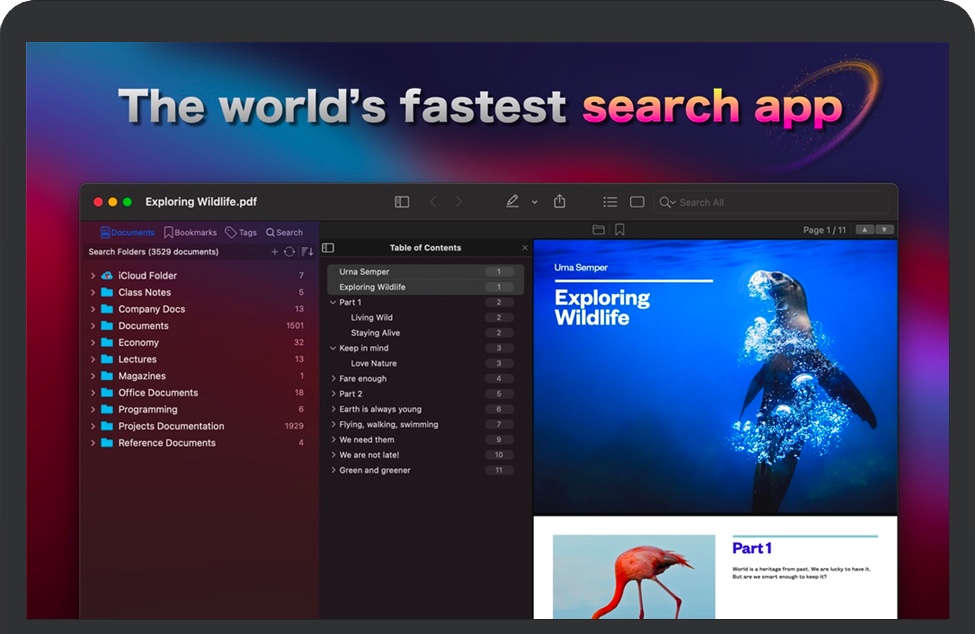The image size is (975, 634).
Task: Refresh the search folders list
Action: click(x=292, y=251)
